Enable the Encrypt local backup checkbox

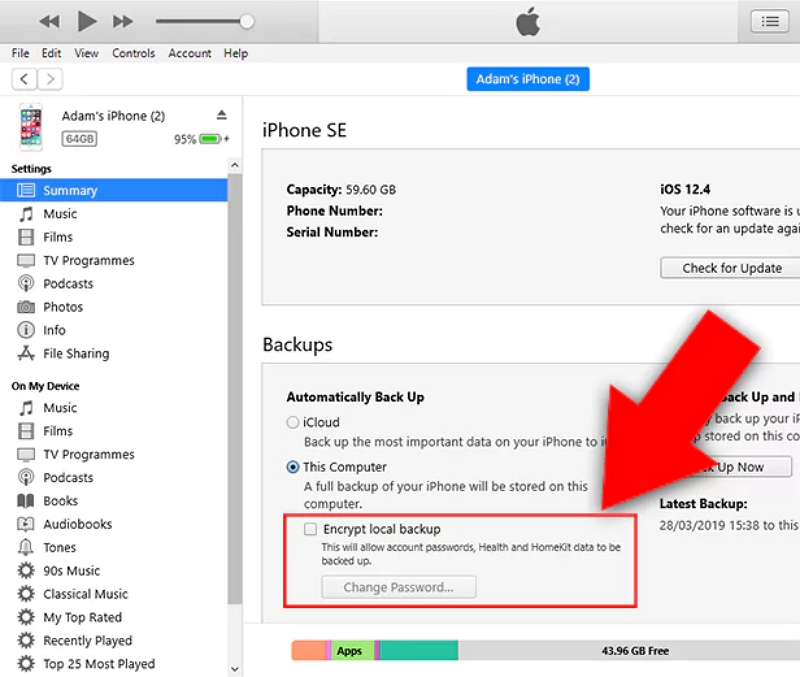(x=310, y=529)
